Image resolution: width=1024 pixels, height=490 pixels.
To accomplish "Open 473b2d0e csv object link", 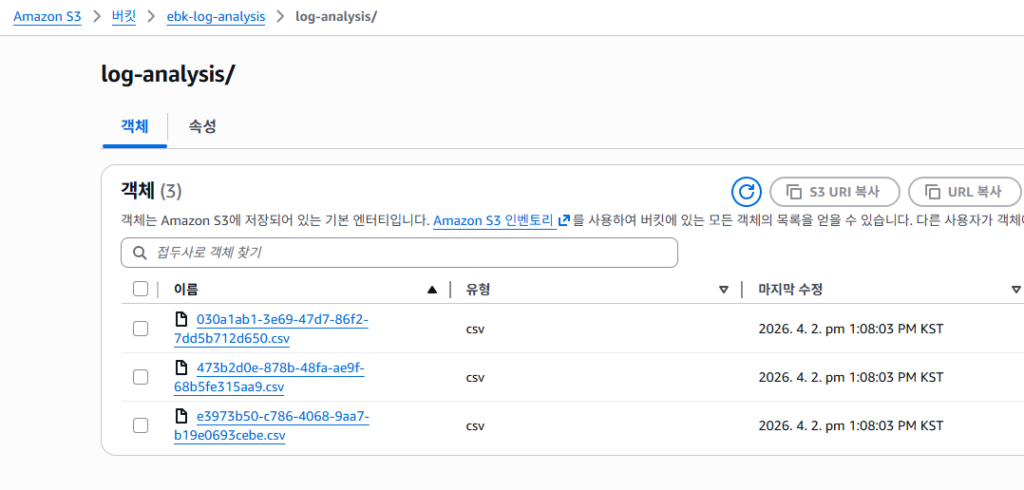I will tap(272, 377).
